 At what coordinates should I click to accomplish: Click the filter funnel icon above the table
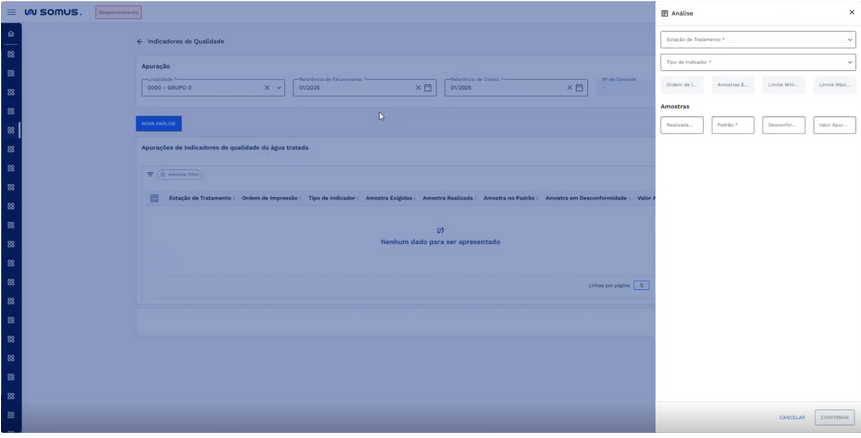tap(151, 174)
